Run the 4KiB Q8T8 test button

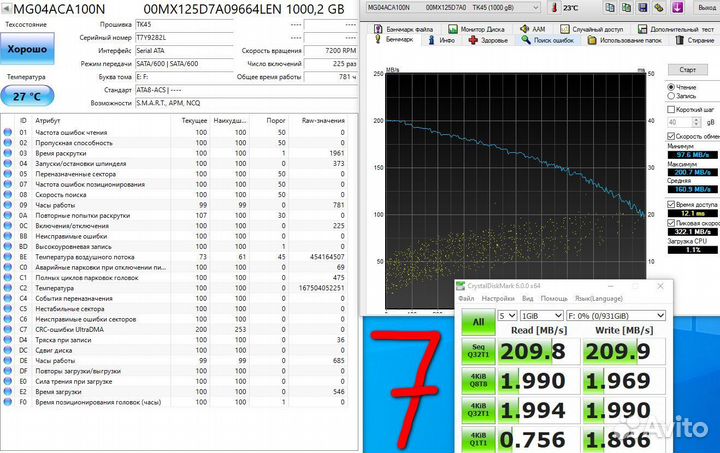478,380
